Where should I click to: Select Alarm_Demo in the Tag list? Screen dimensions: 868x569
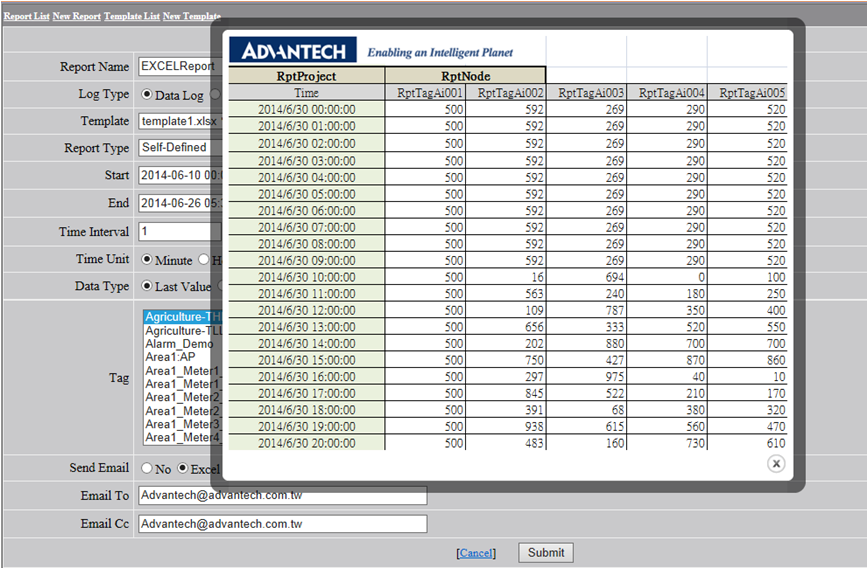tap(179, 343)
